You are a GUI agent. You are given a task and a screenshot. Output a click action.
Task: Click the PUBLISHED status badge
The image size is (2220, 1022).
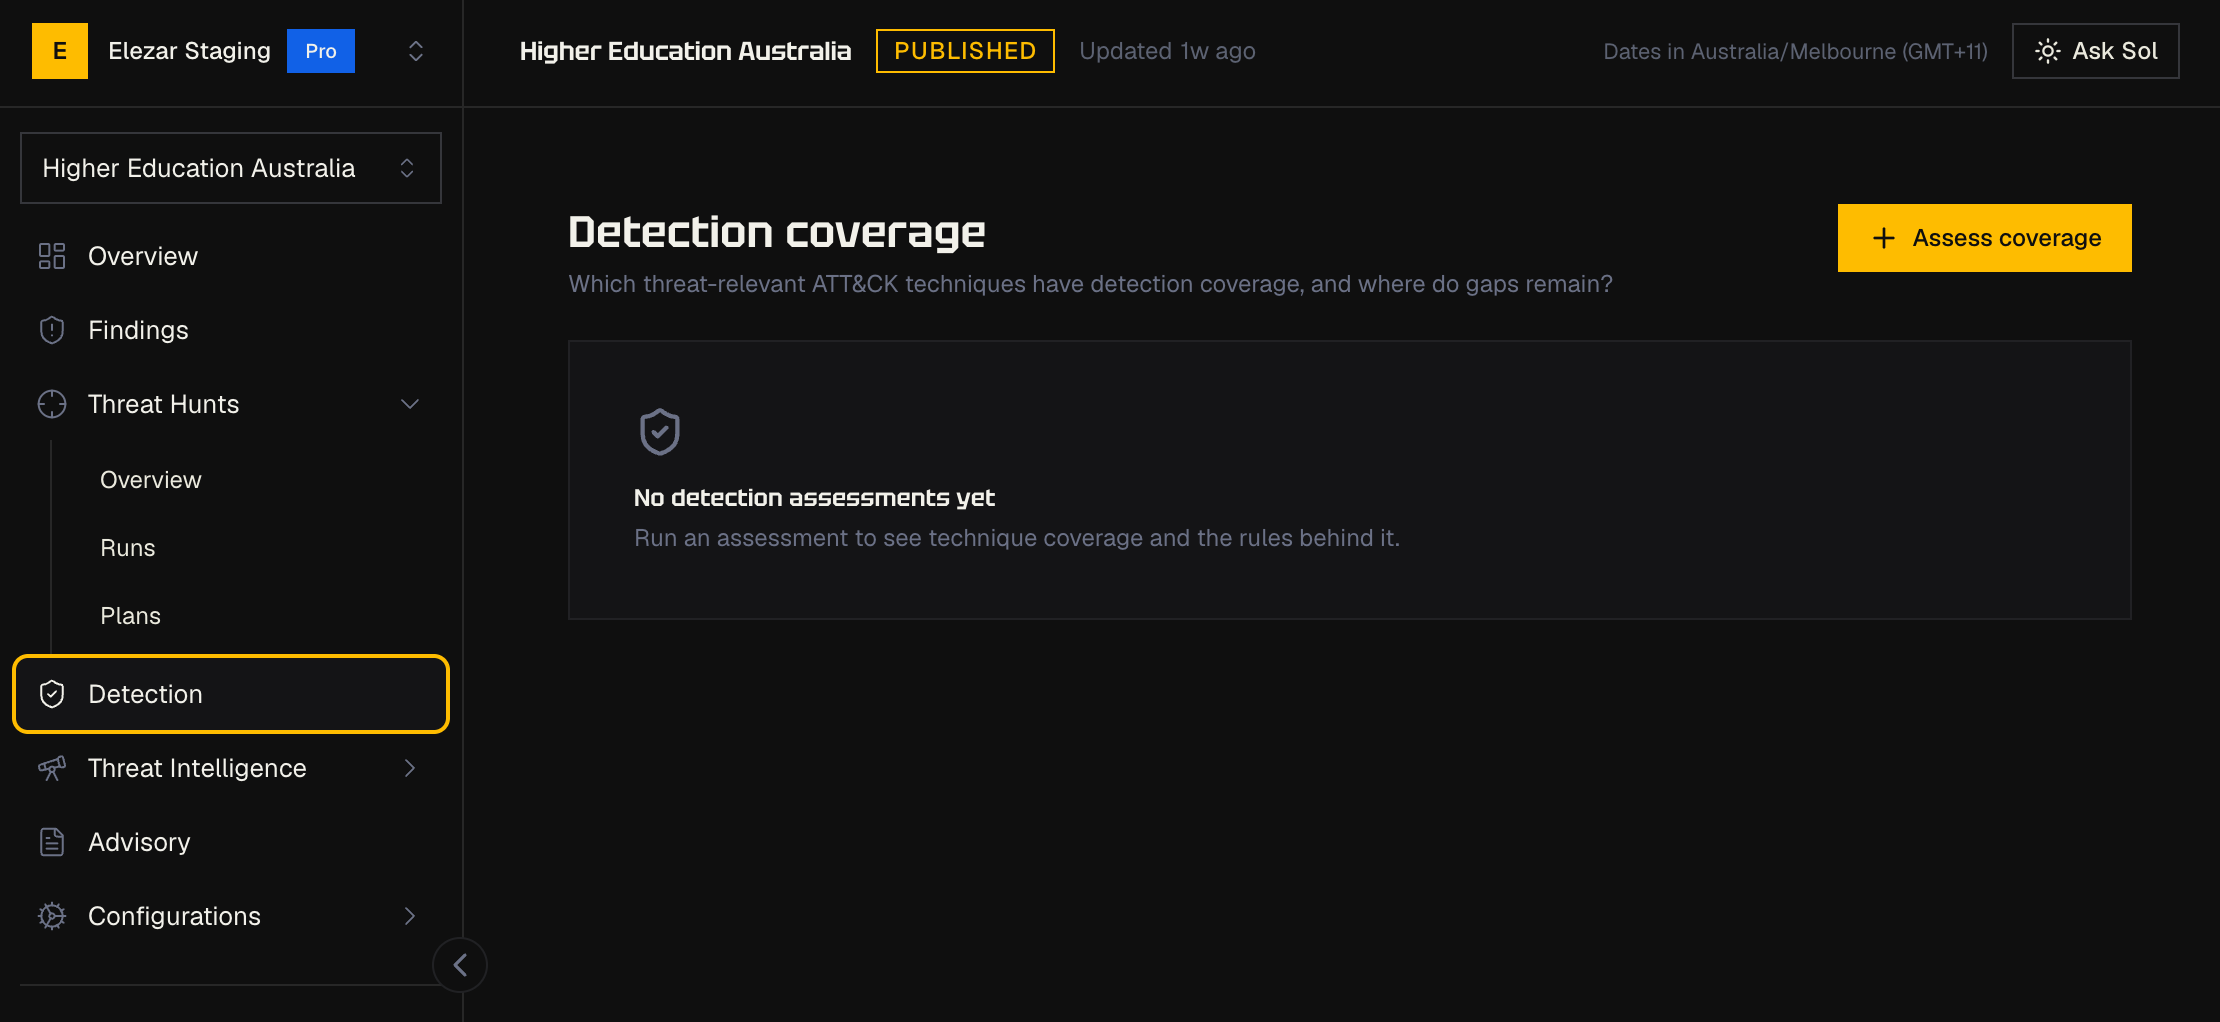(965, 51)
